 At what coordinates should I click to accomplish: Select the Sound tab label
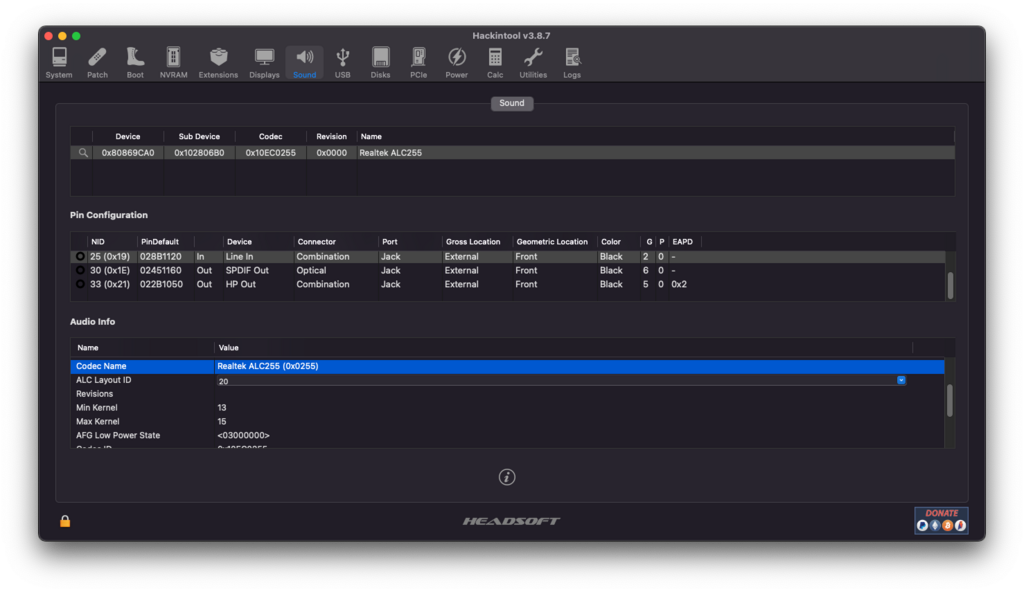[512, 103]
